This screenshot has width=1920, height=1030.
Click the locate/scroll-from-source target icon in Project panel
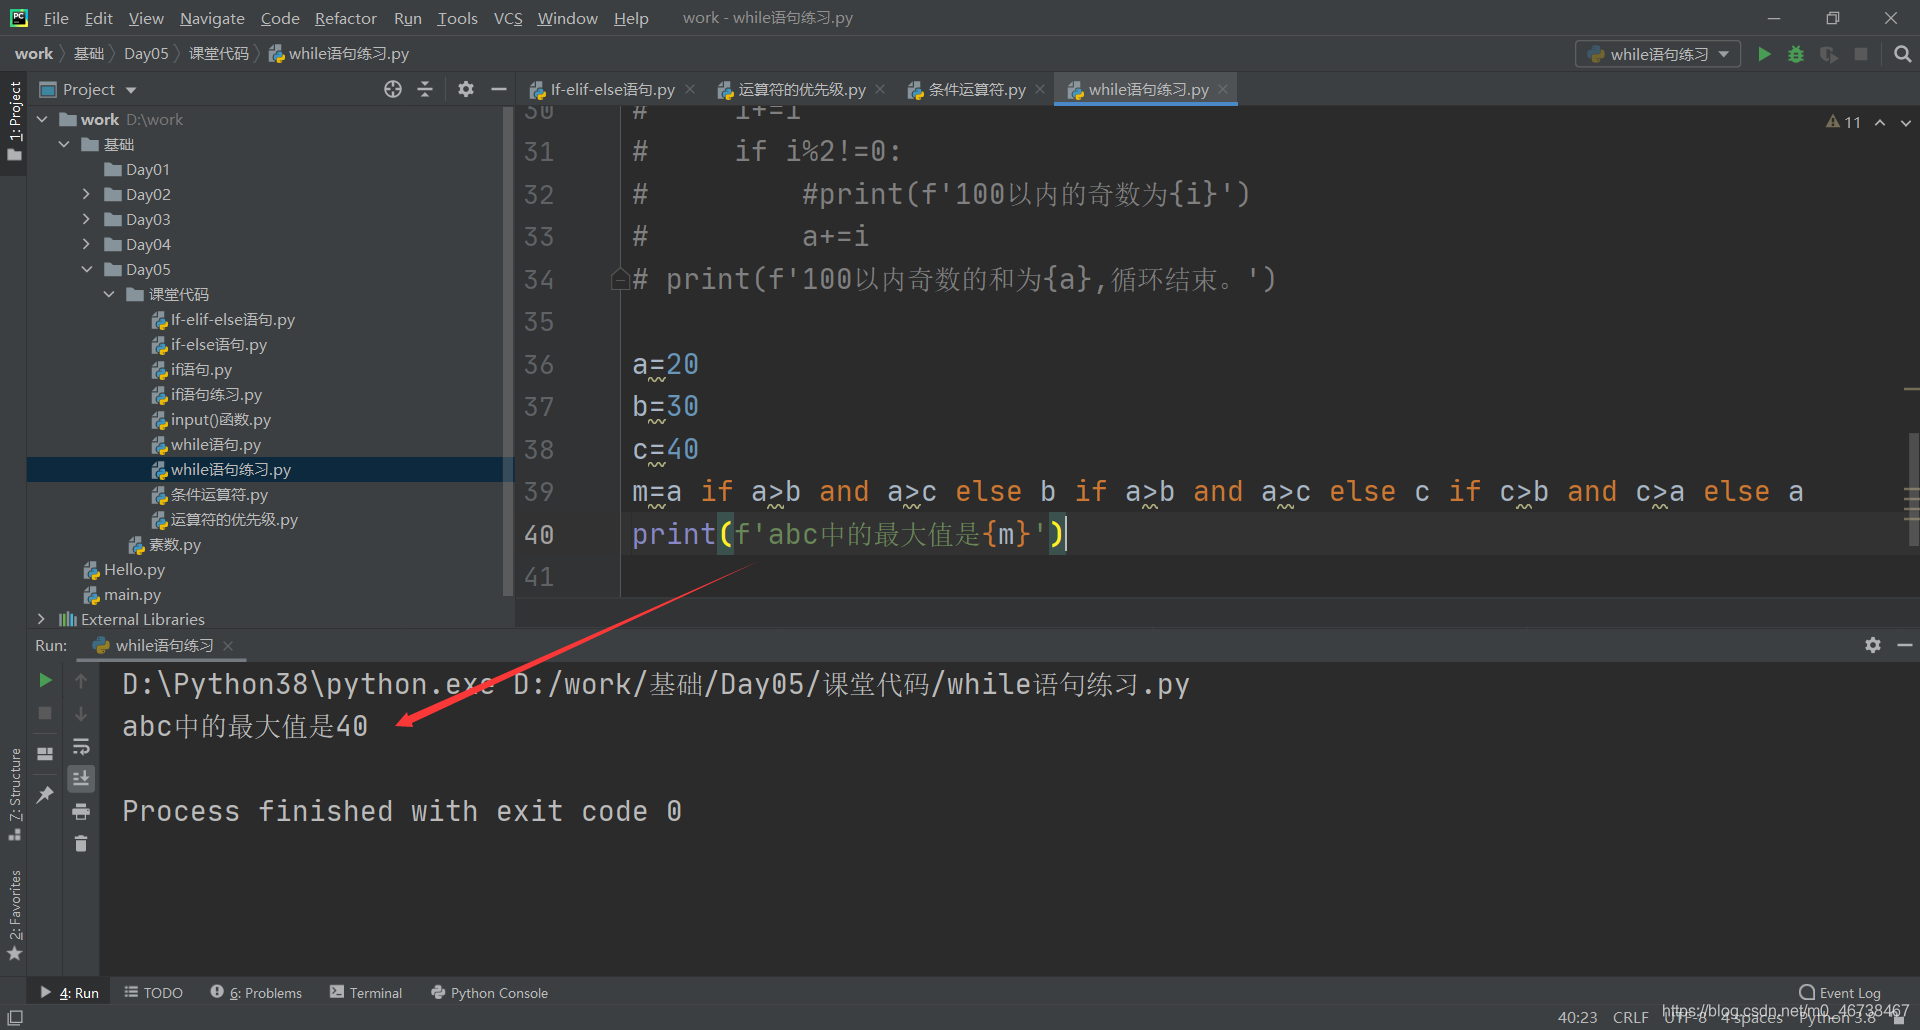(x=393, y=89)
